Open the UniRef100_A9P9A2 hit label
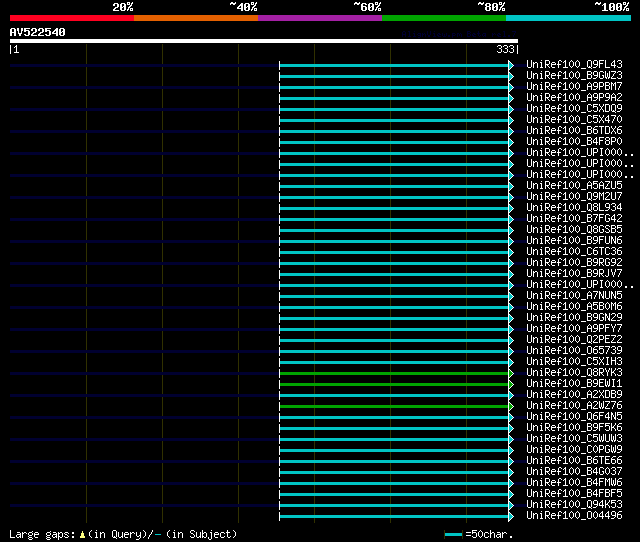 [574, 97]
